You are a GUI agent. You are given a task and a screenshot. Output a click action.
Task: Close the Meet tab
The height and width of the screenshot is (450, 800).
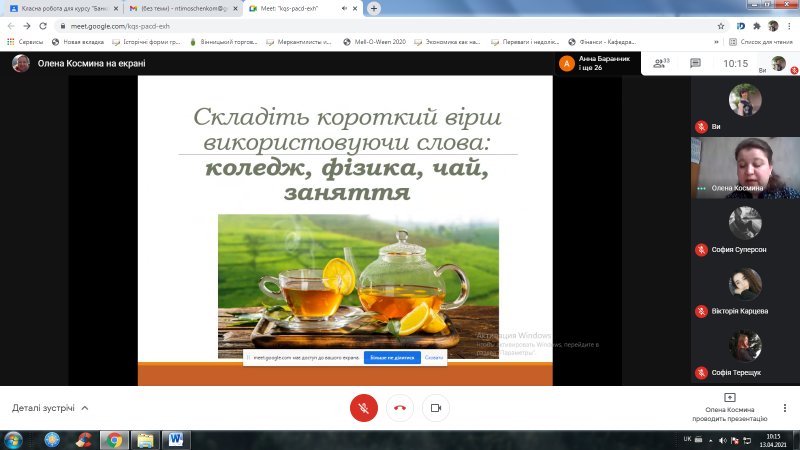pos(355,9)
